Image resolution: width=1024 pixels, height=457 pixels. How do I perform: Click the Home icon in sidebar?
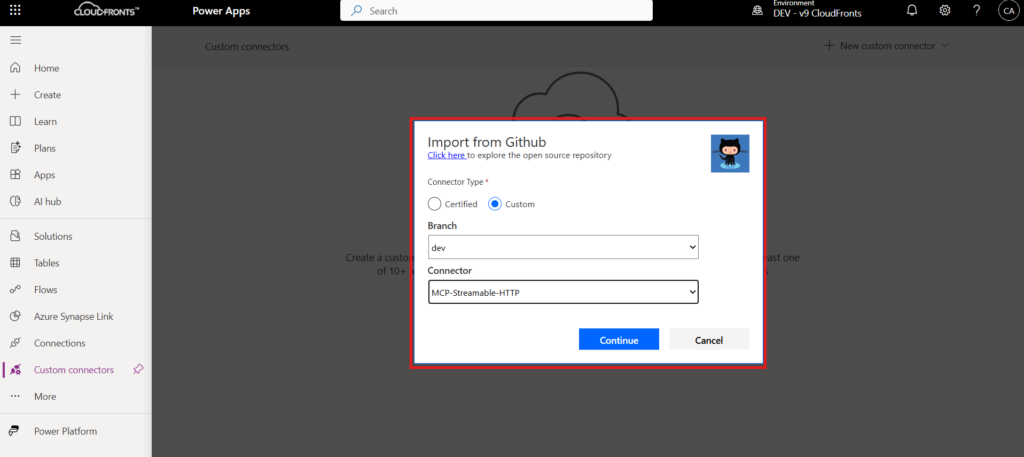click(x=16, y=68)
